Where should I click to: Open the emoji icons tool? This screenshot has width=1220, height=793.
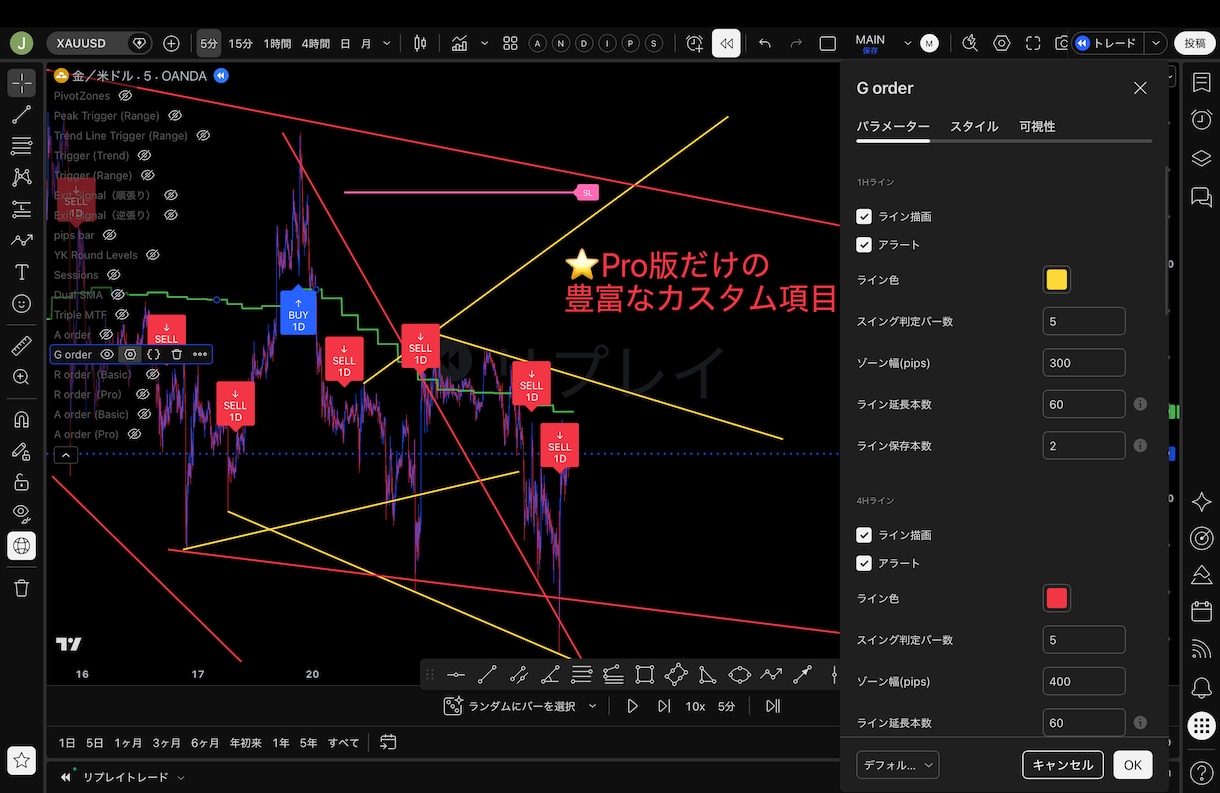pos(21,303)
